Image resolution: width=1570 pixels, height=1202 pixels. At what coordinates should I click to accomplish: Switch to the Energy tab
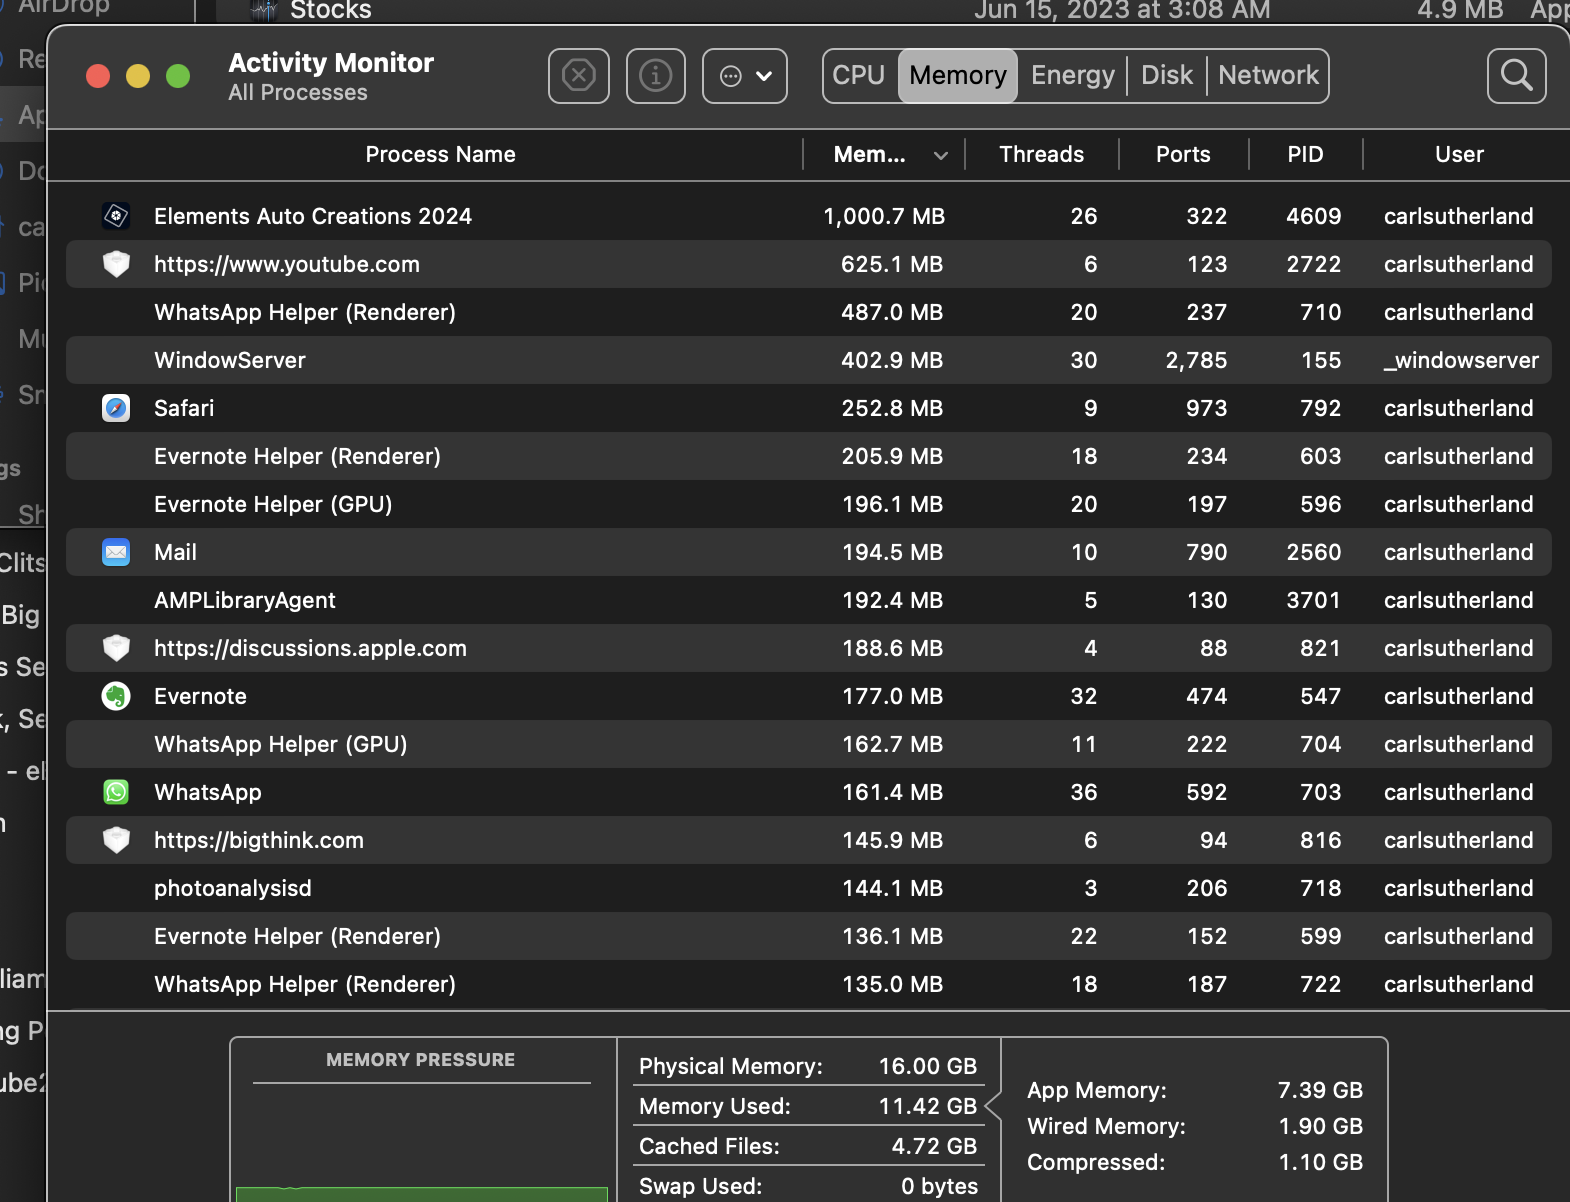pyautogui.click(x=1073, y=76)
